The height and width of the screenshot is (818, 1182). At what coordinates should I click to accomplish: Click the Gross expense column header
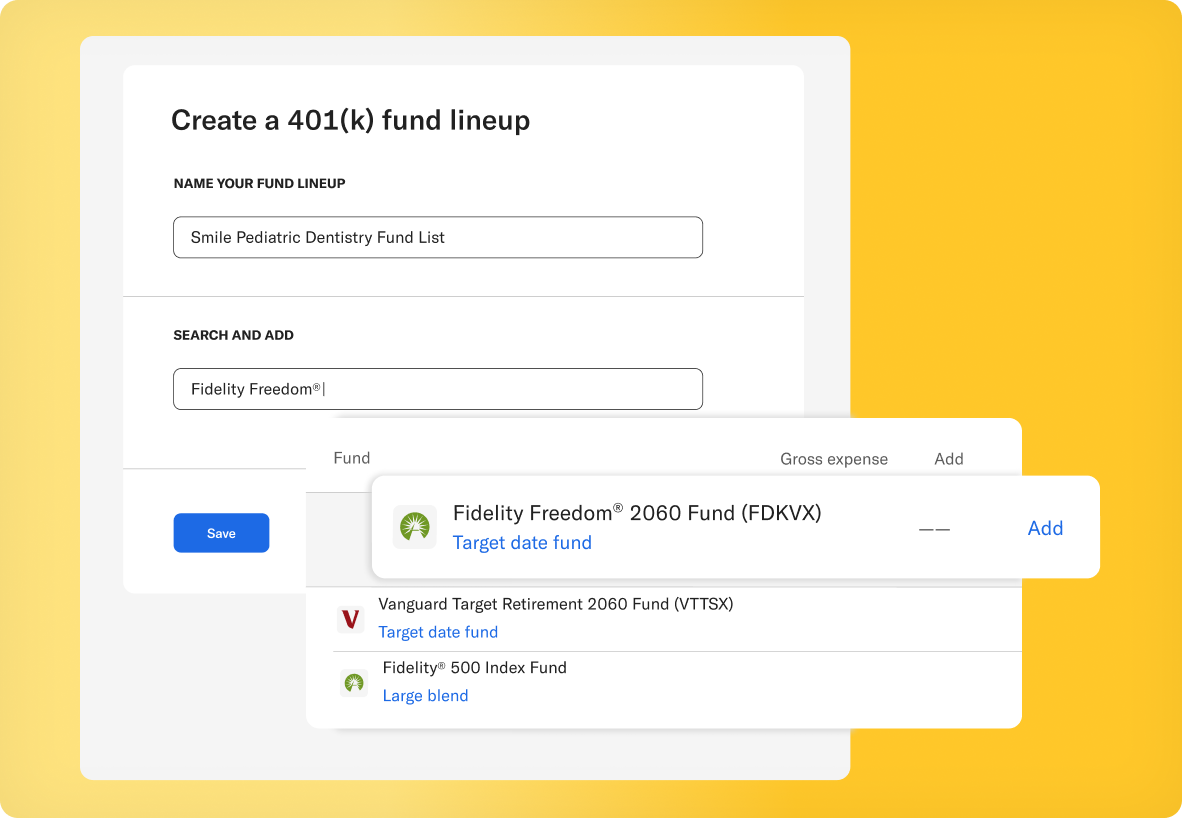click(x=834, y=459)
